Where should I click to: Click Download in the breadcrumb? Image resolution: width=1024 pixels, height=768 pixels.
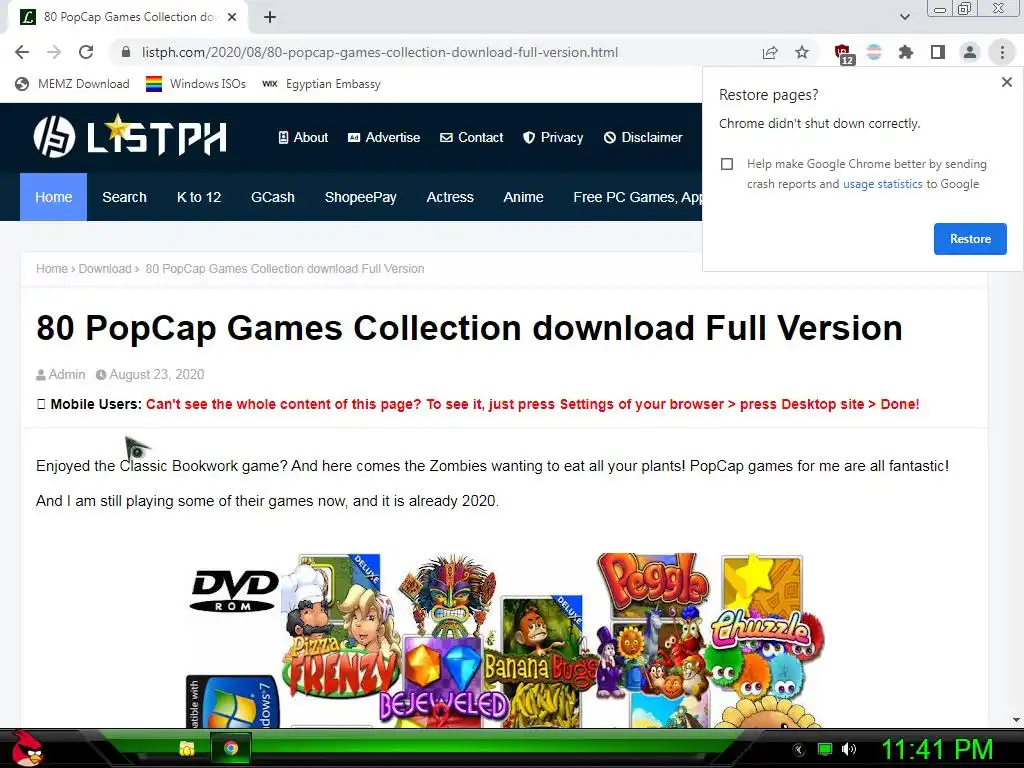coord(105,268)
